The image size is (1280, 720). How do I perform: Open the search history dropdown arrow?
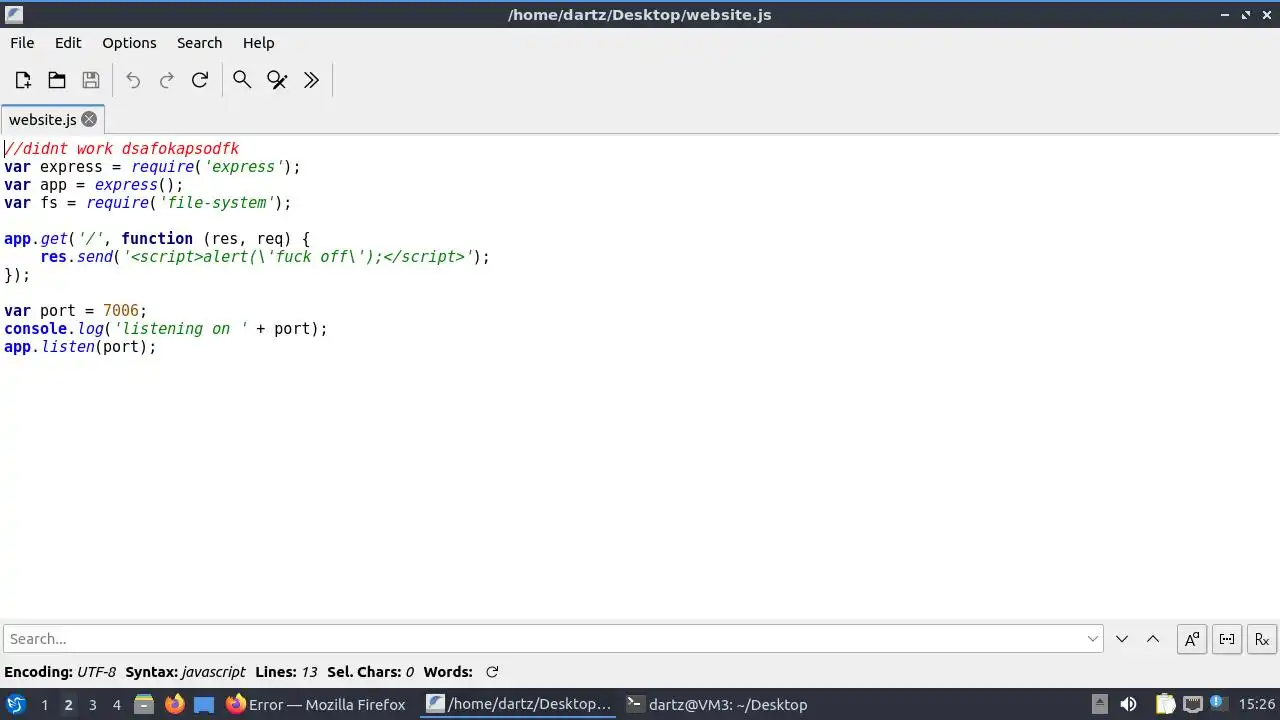pos(1093,639)
